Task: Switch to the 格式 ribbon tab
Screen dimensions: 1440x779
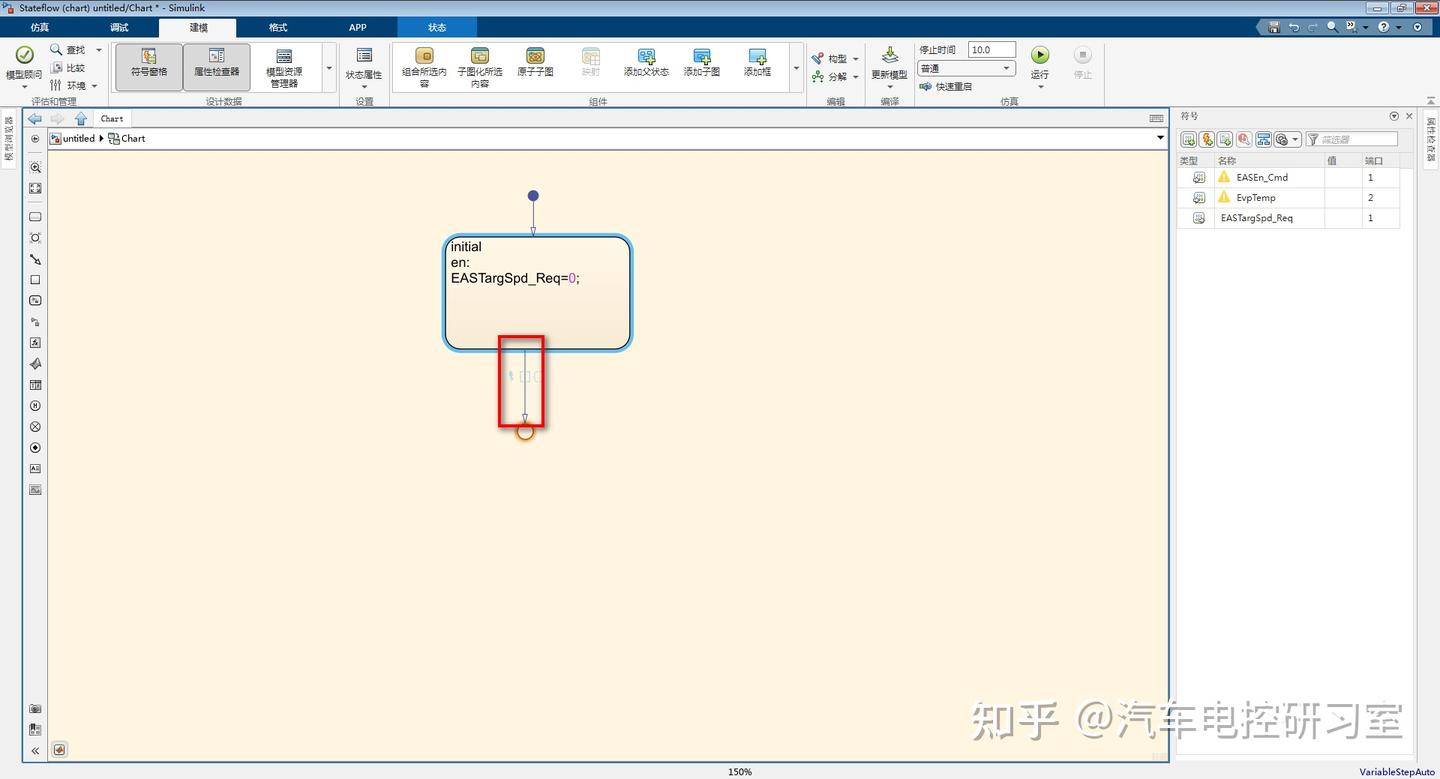Action: (x=278, y=27)
